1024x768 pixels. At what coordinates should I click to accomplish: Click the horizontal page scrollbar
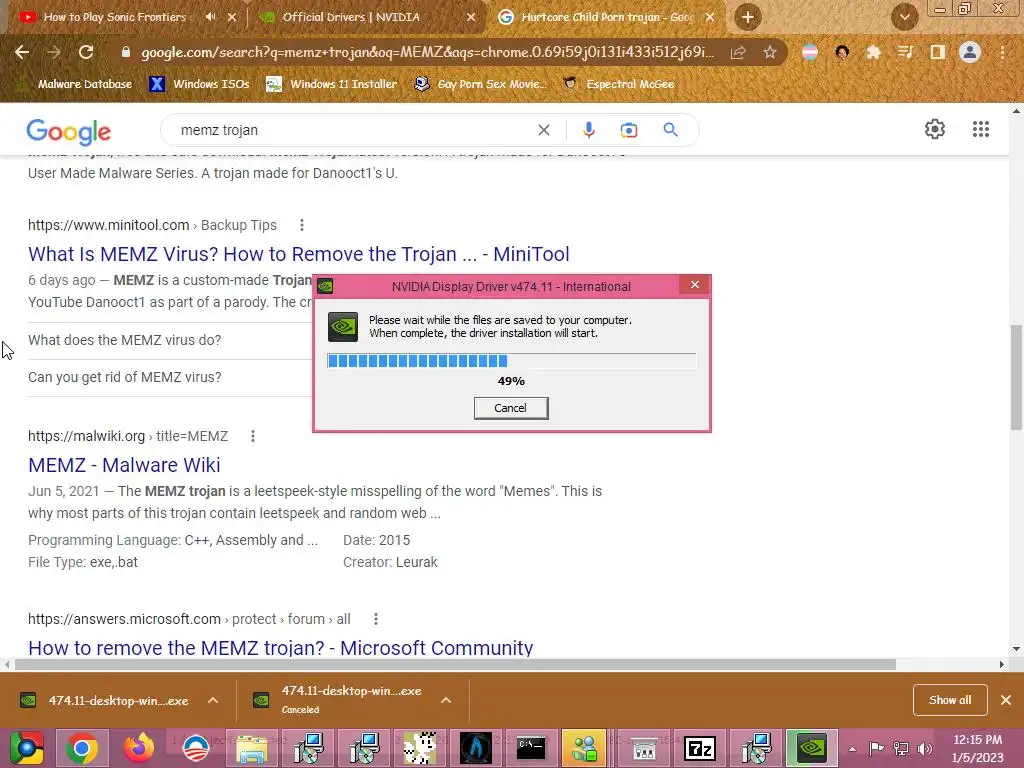pyautogui.click(x=455, y=664)
